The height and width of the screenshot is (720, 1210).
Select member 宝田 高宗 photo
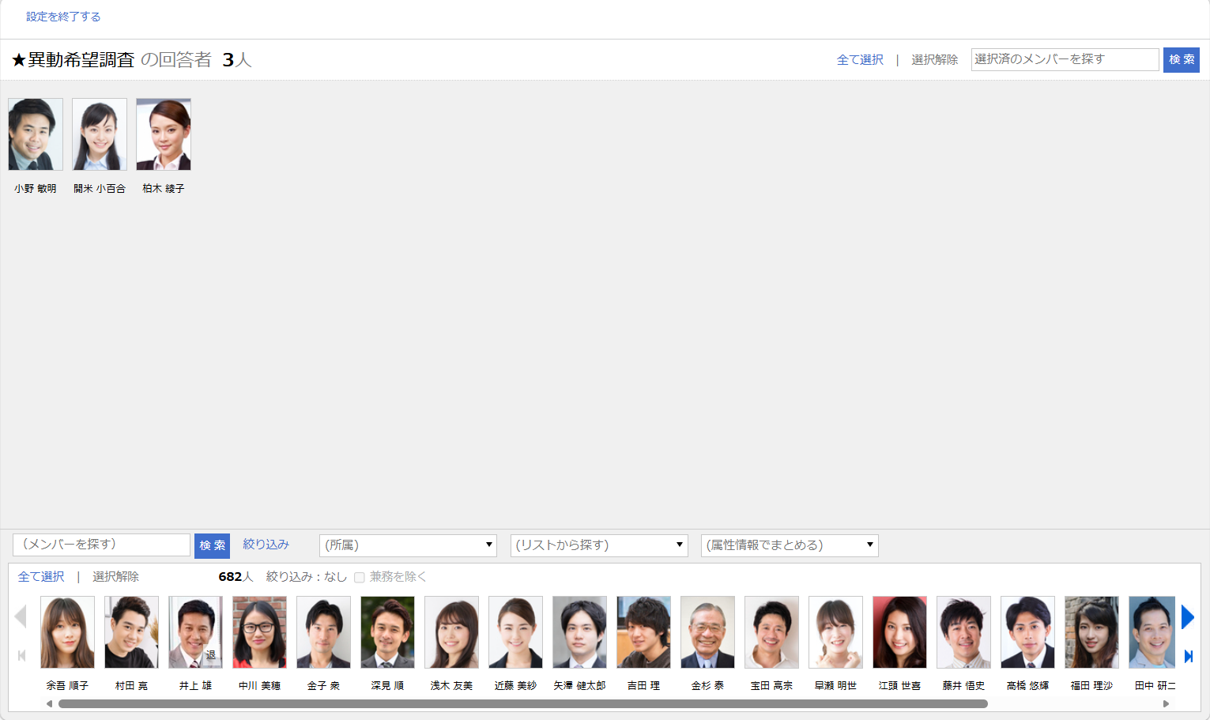pos(772,632)
